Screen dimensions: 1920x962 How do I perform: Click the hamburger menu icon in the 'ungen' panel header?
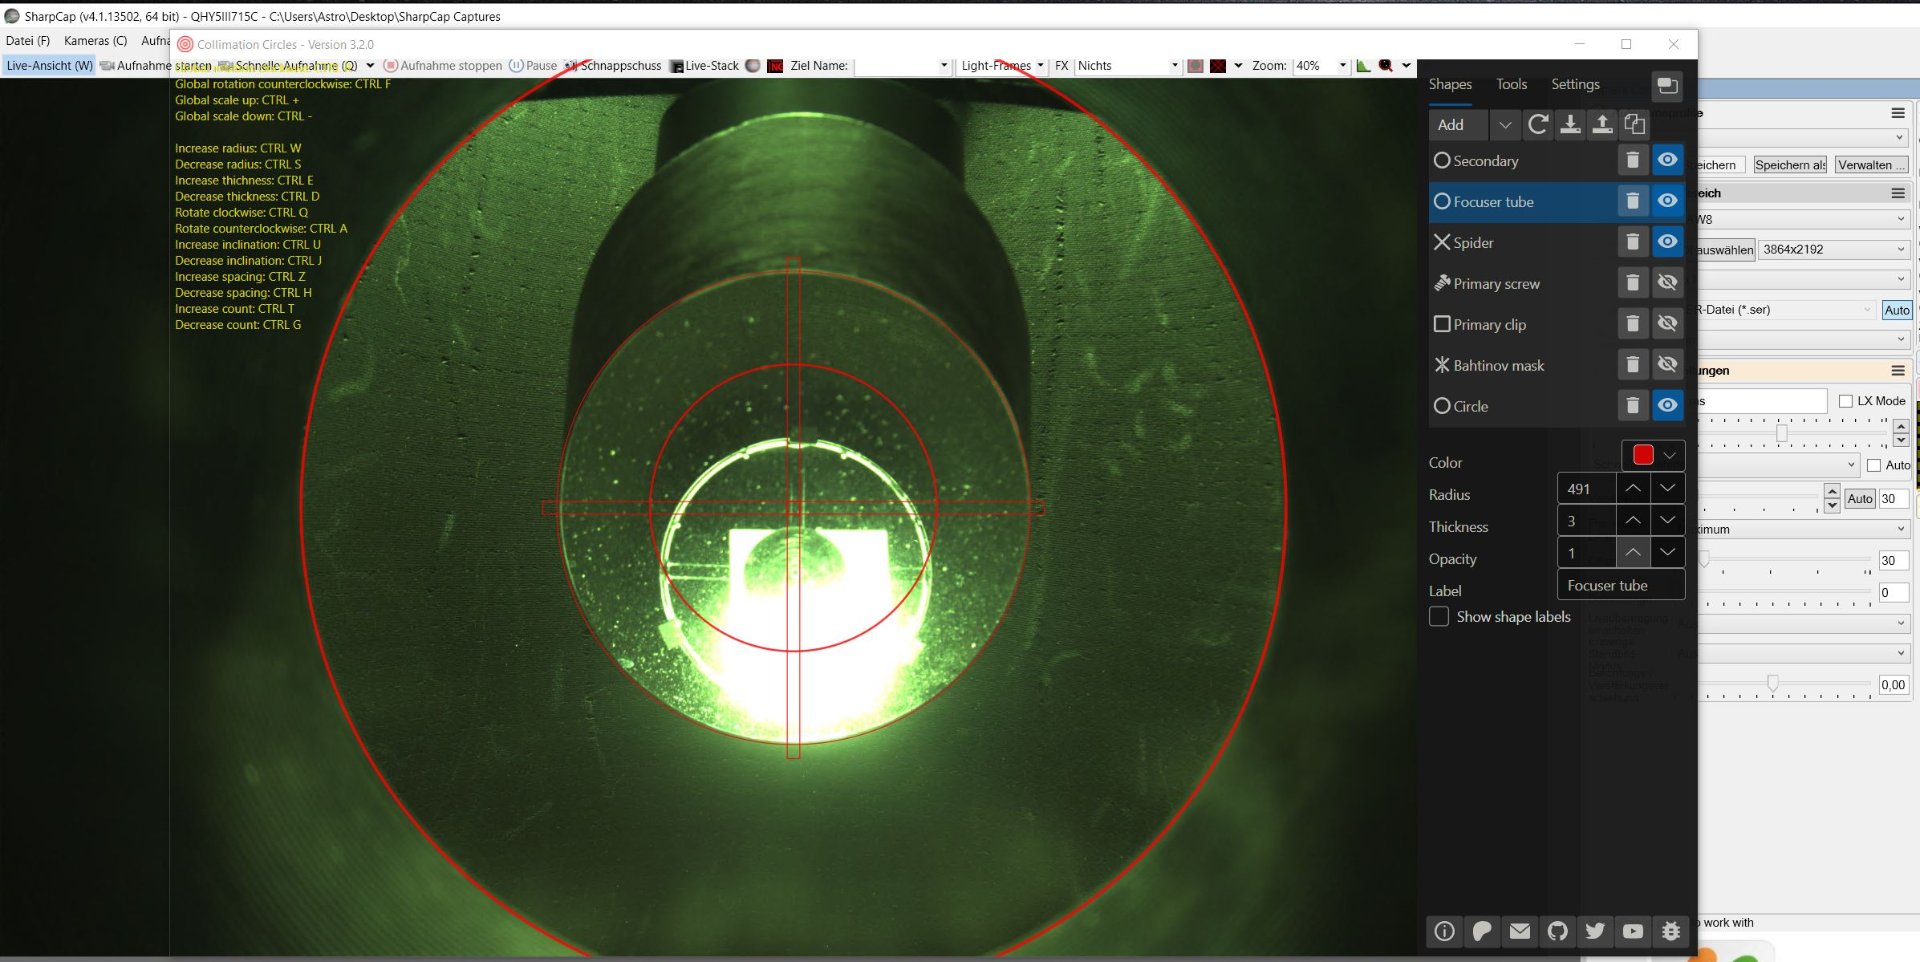[x=1898, y=370]
